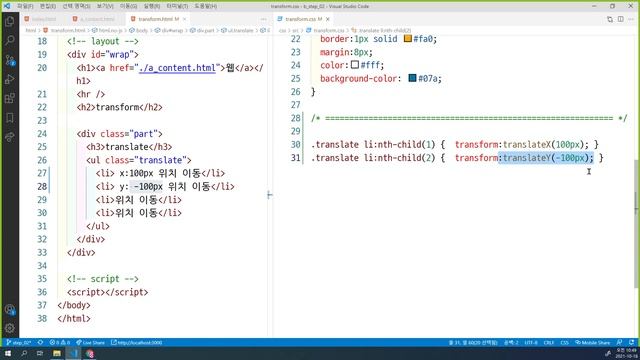Viewport: 640px width, 360px height.
Task: Open the Search view in activity bar
Action: [x=10, y=40]
